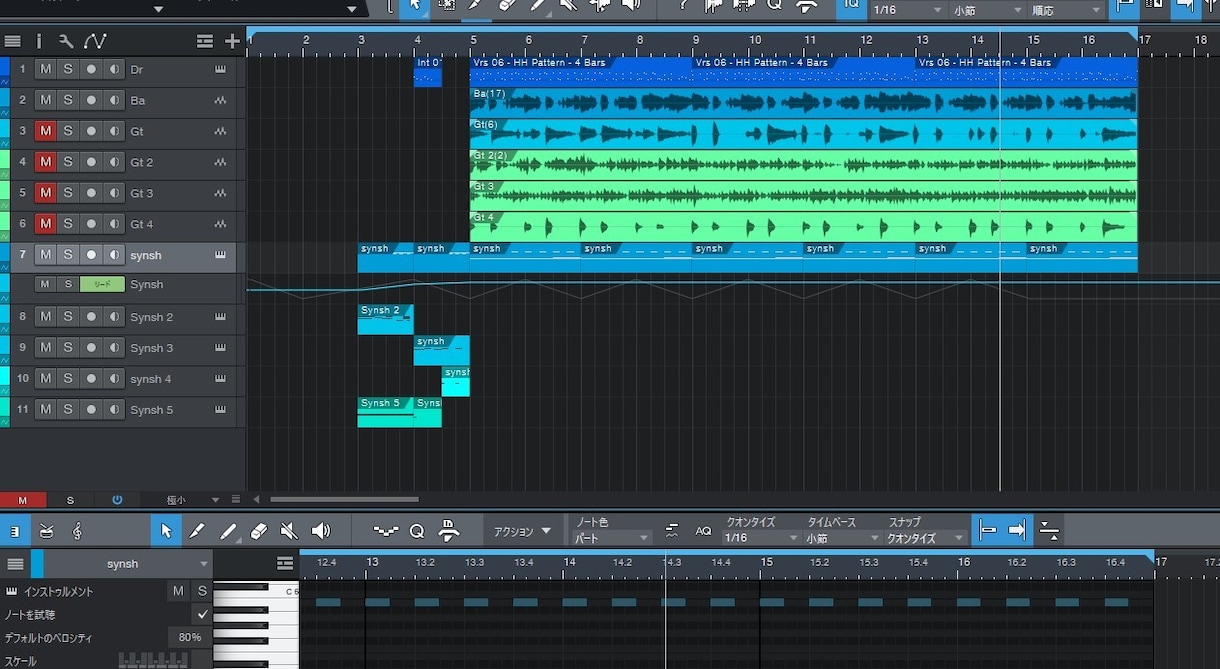This screenshot has width=1220, height=669.
Task: Open the score view treble clef icon
Action: [77, 531]
